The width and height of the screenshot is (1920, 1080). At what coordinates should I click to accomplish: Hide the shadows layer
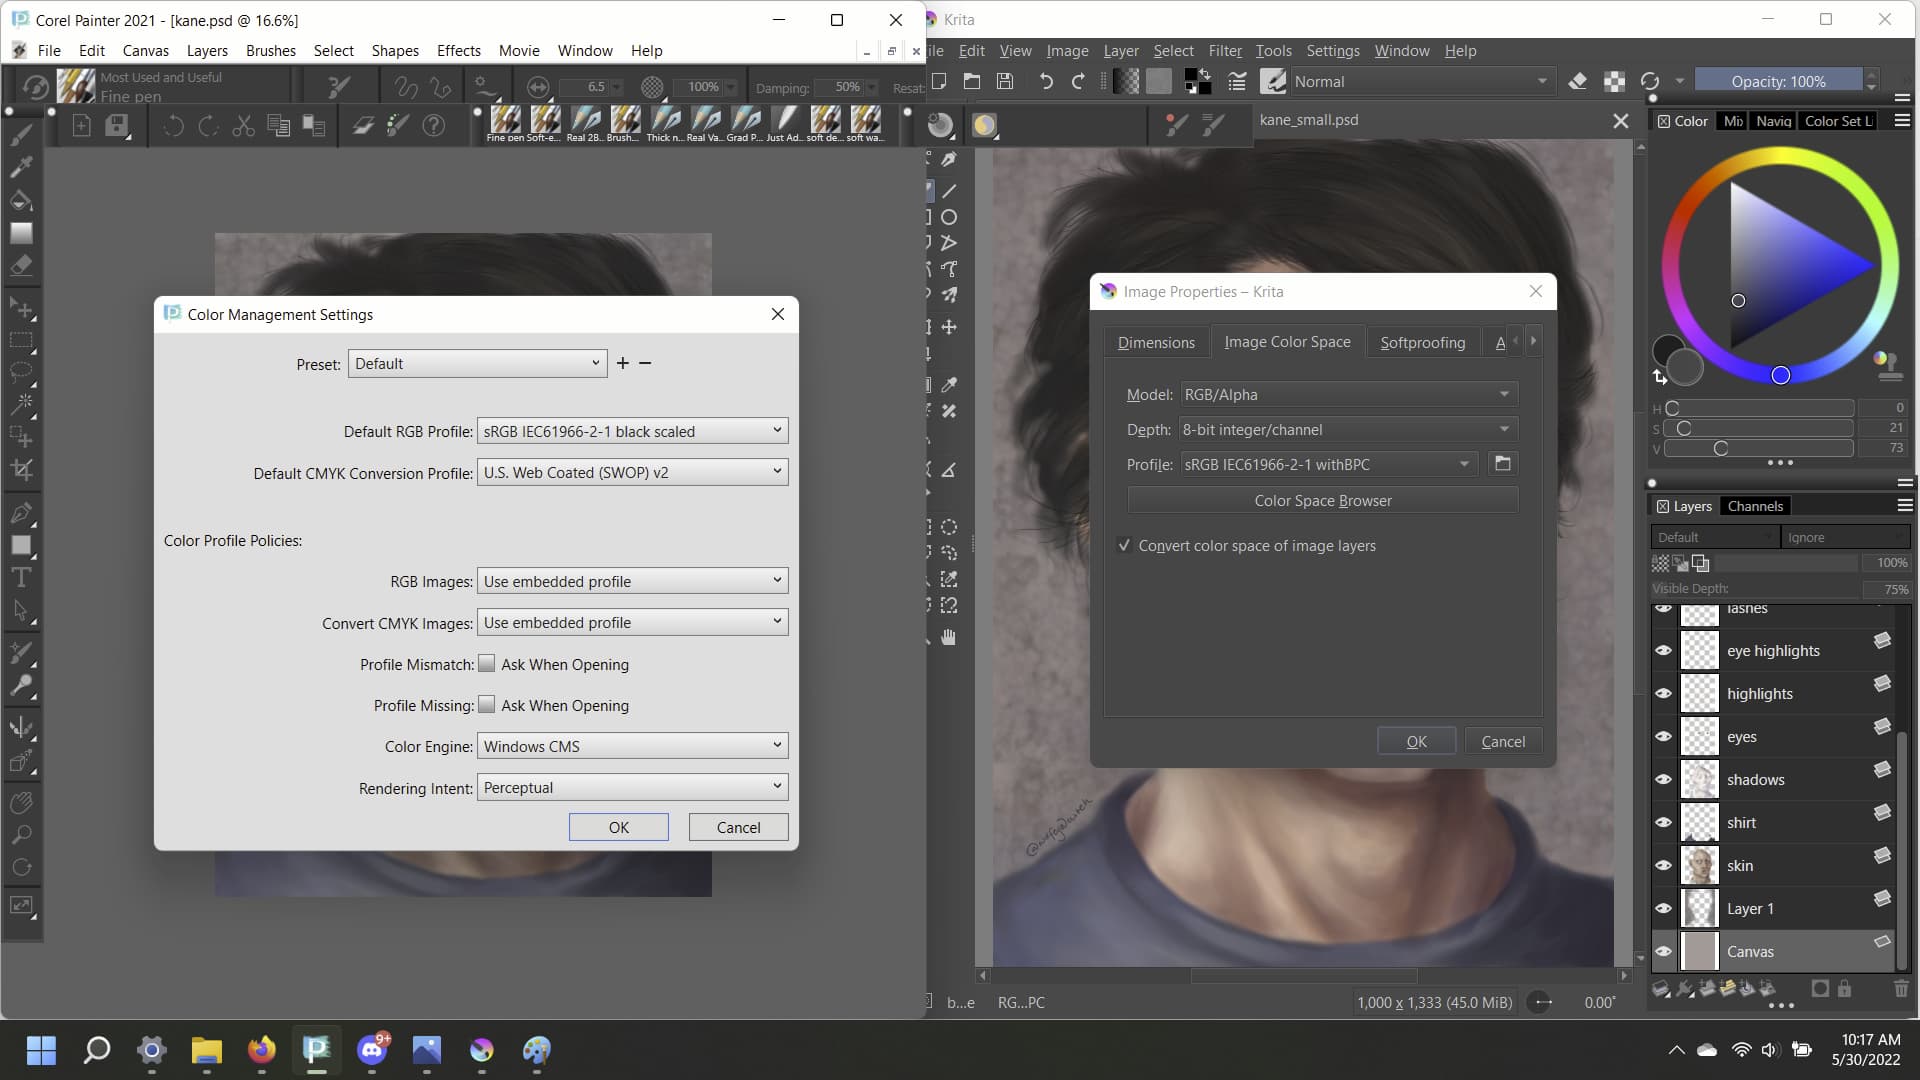click(1663, 780)
